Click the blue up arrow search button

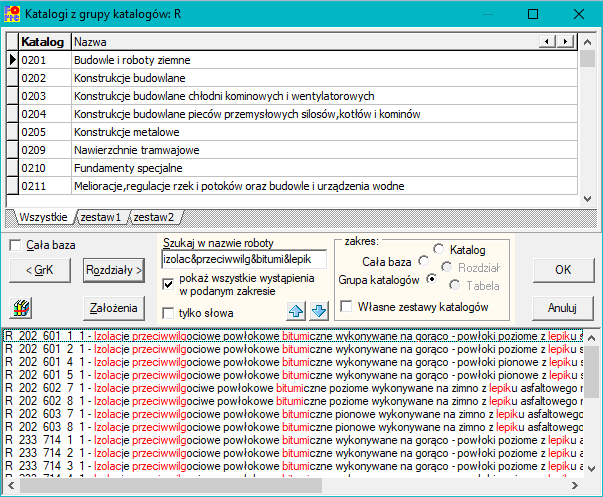click(x=296, y=311)
